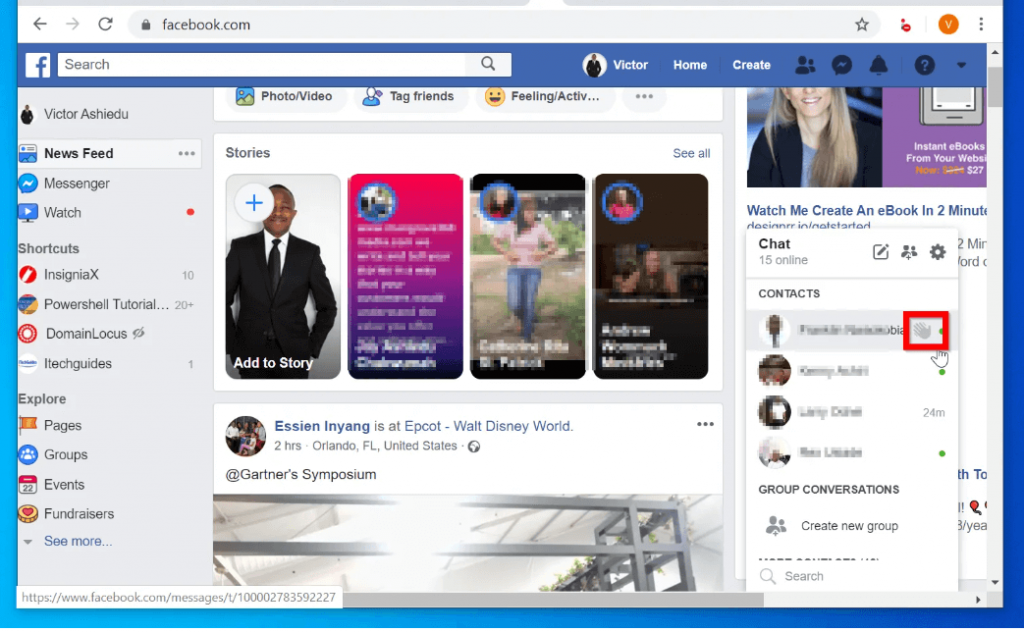Click Feeling/Activity composer button
1024x632 pixels.
pos(543,97)
